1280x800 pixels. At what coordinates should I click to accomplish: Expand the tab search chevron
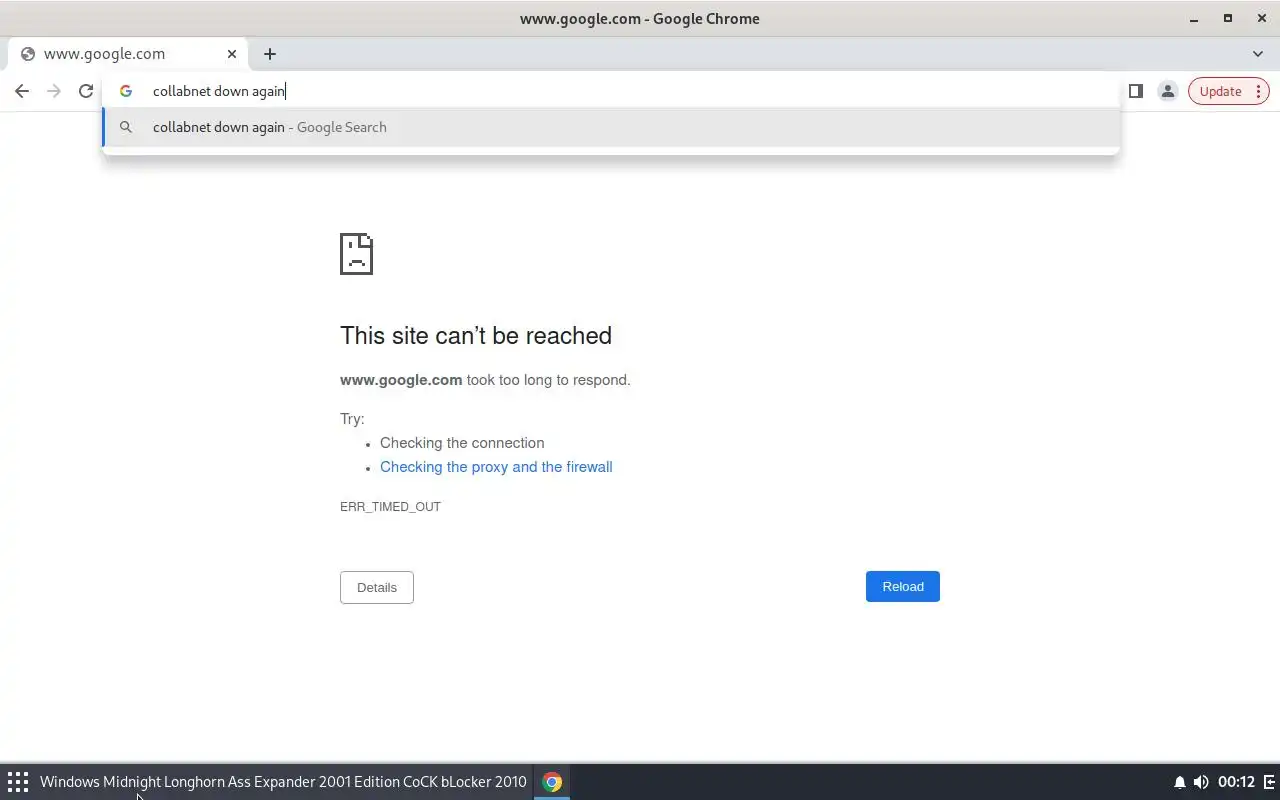[x=1258, y=54]
